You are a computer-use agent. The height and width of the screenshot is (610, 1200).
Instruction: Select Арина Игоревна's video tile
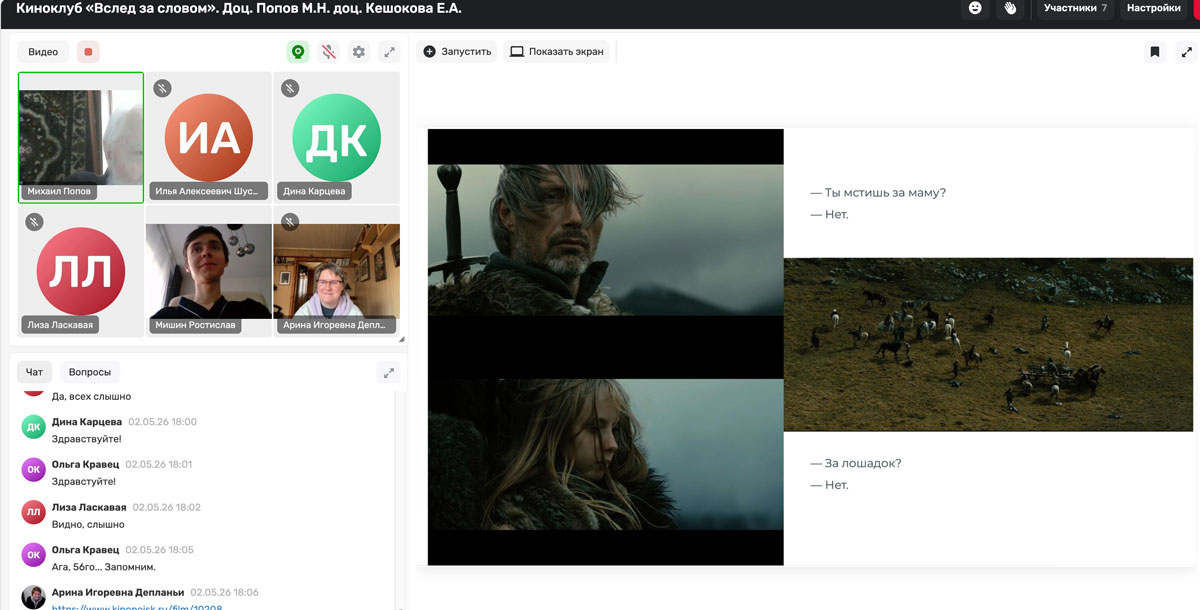(x=336, y=271)
